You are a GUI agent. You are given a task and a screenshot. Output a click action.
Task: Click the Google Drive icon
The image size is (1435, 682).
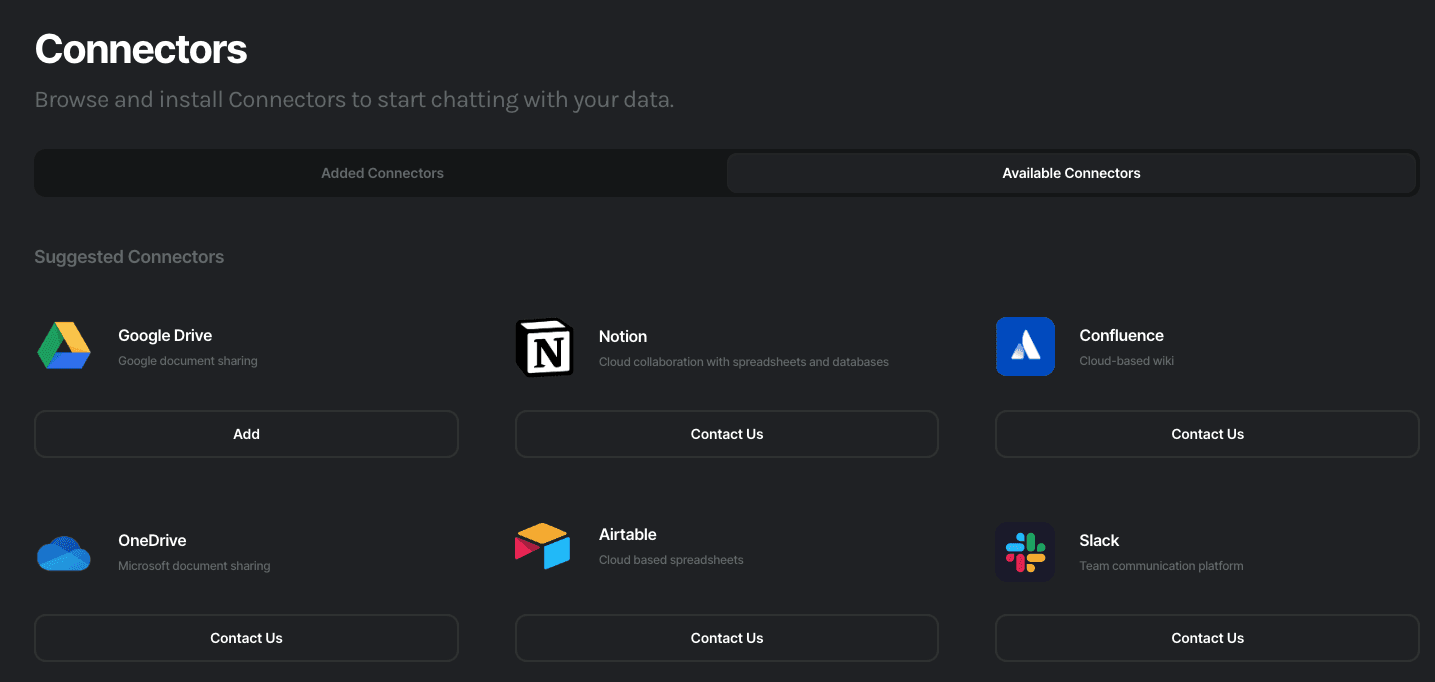[64, 346]
